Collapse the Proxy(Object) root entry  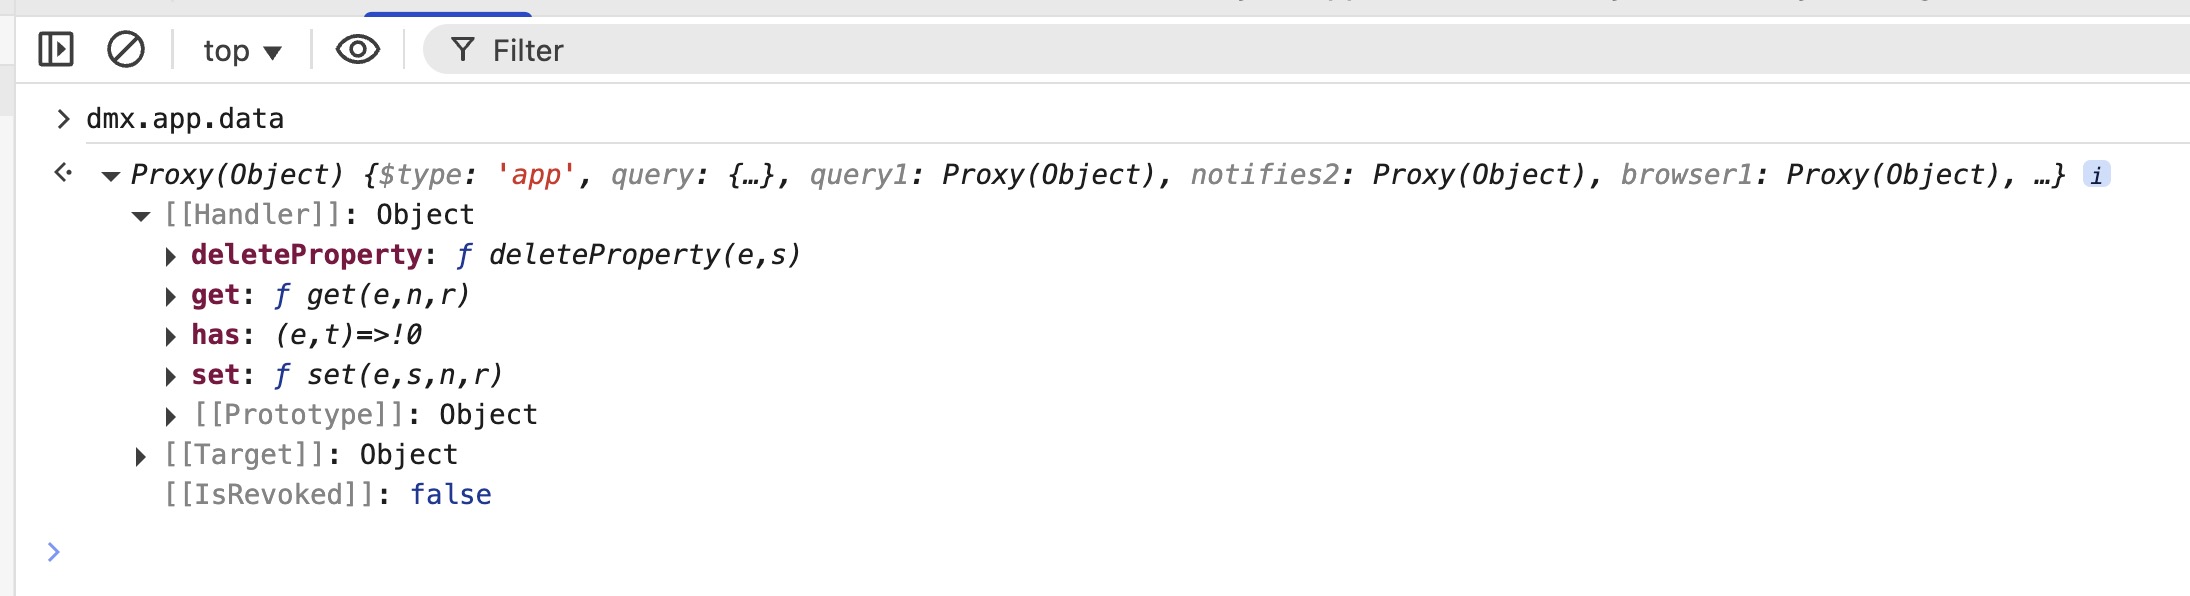111,177
